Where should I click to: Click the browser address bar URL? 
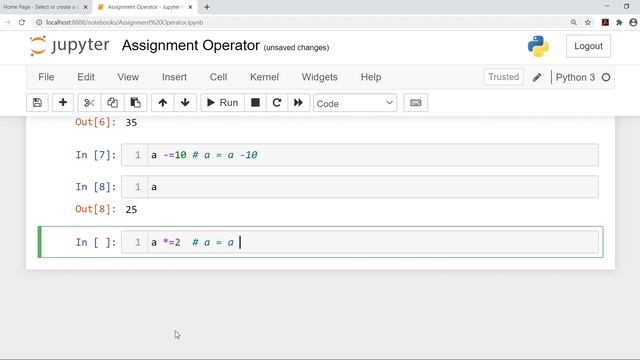click(x=124, y=22)
